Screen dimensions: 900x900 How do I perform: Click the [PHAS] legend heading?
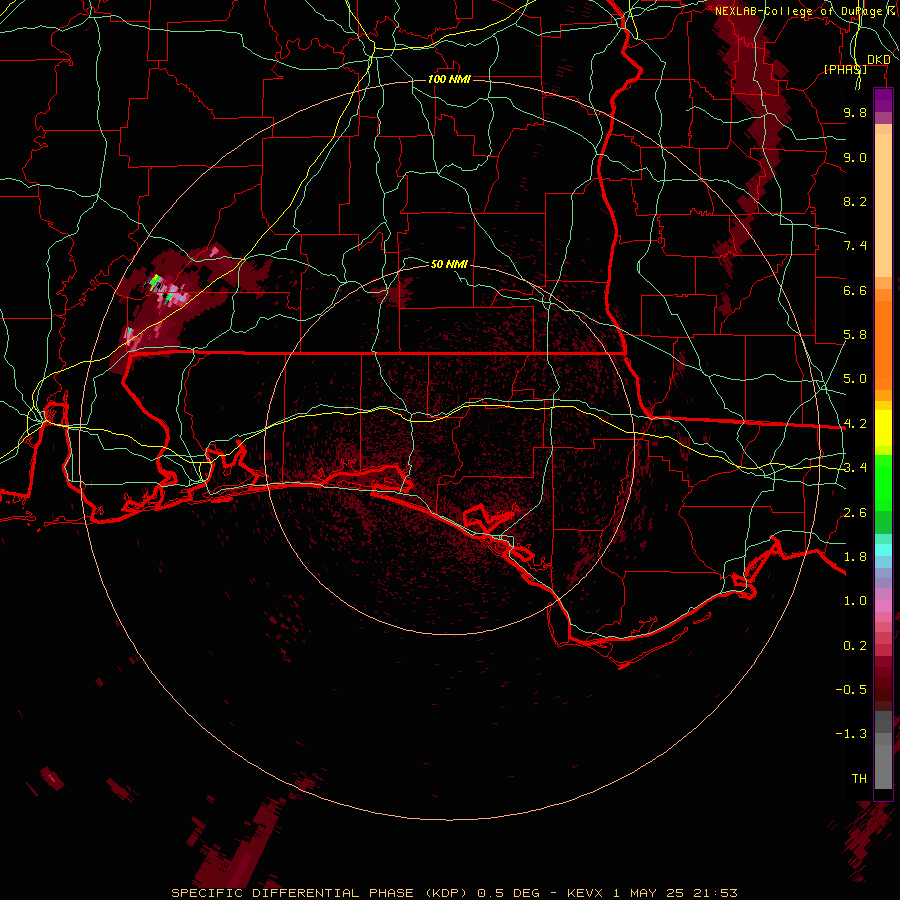[845, 69]
